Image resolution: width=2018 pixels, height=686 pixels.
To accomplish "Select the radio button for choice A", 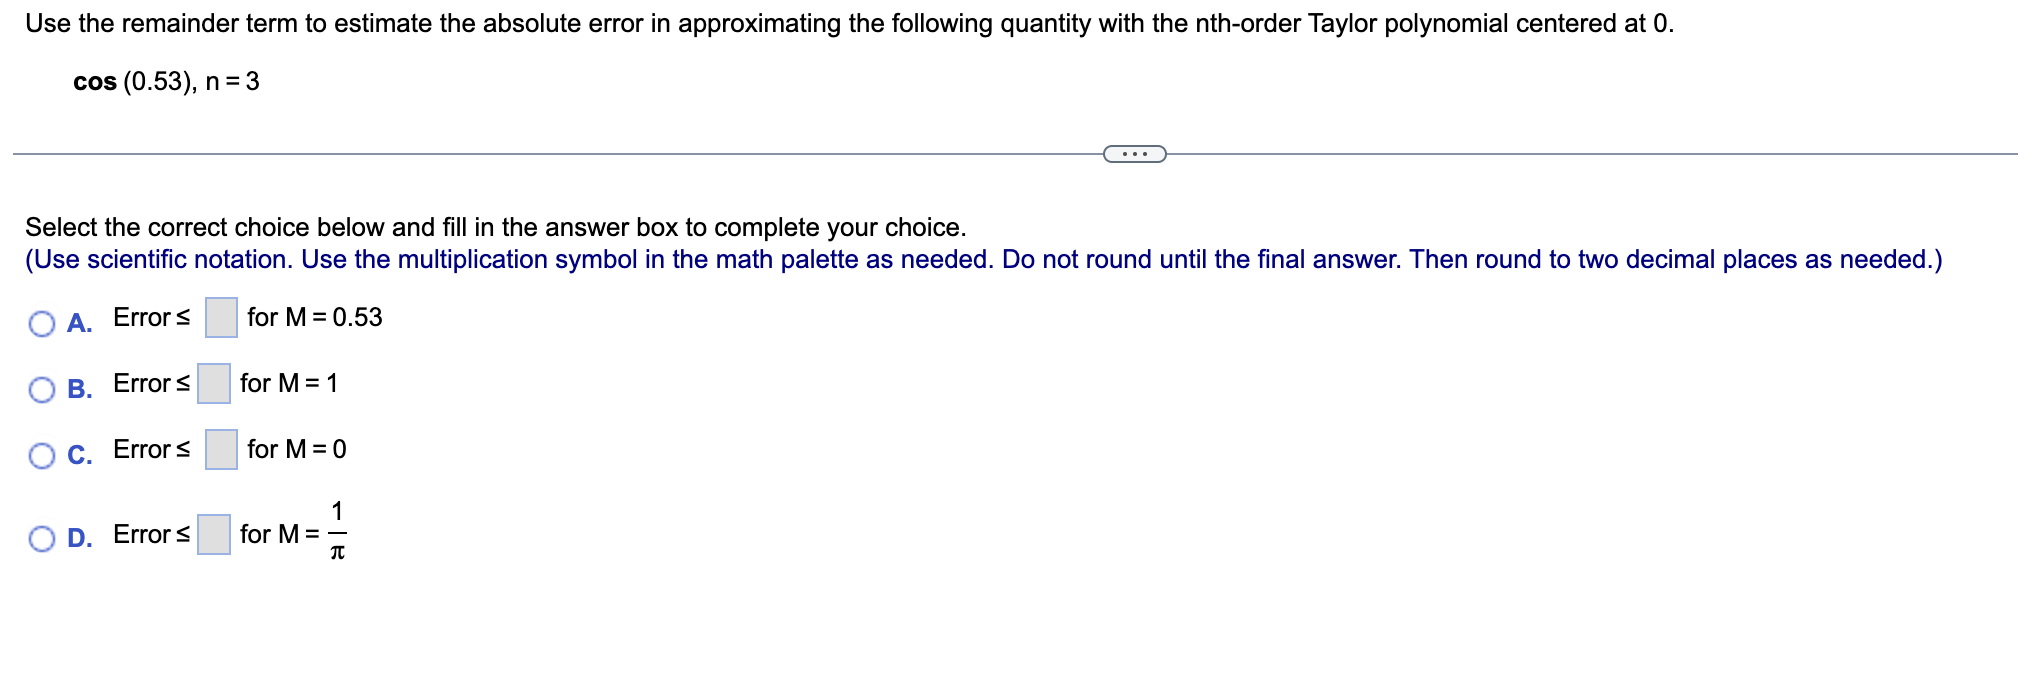I will pos(42,323).
